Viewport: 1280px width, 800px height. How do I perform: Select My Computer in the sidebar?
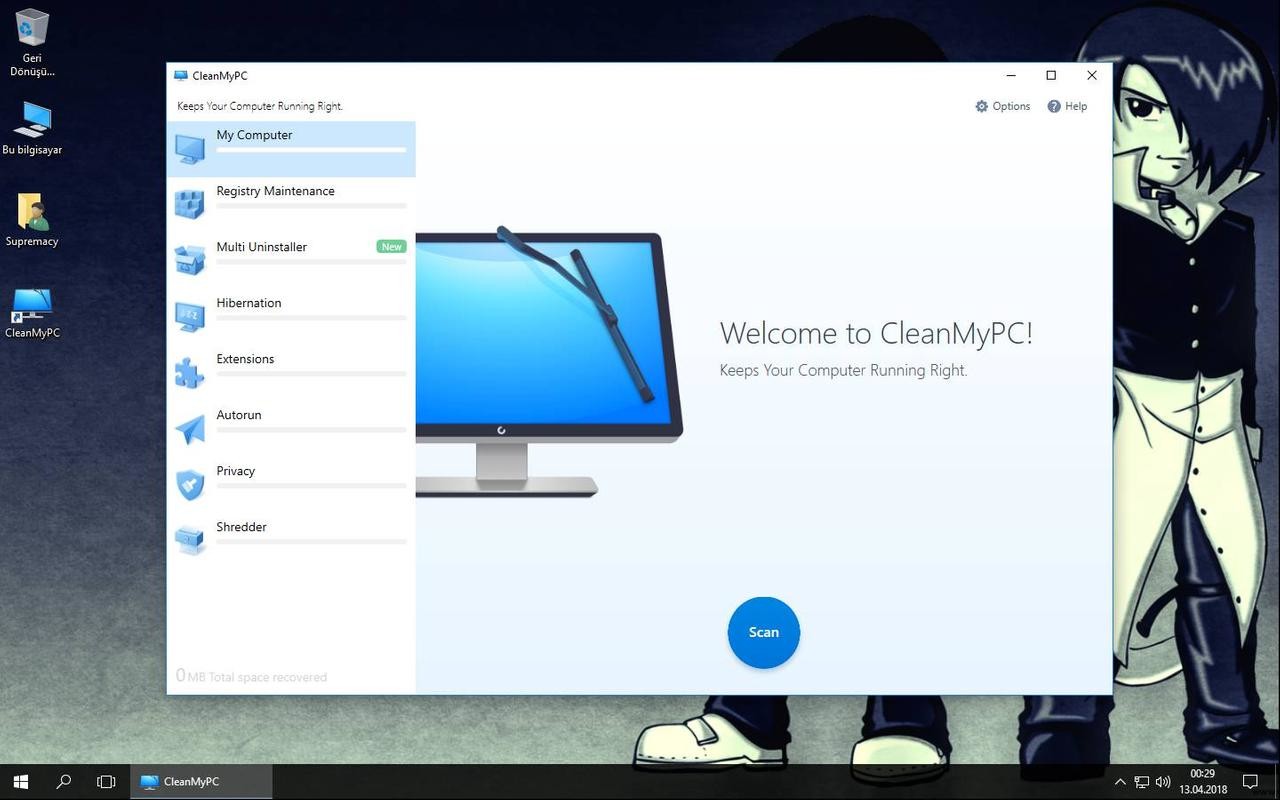click(x=291, y=149)
